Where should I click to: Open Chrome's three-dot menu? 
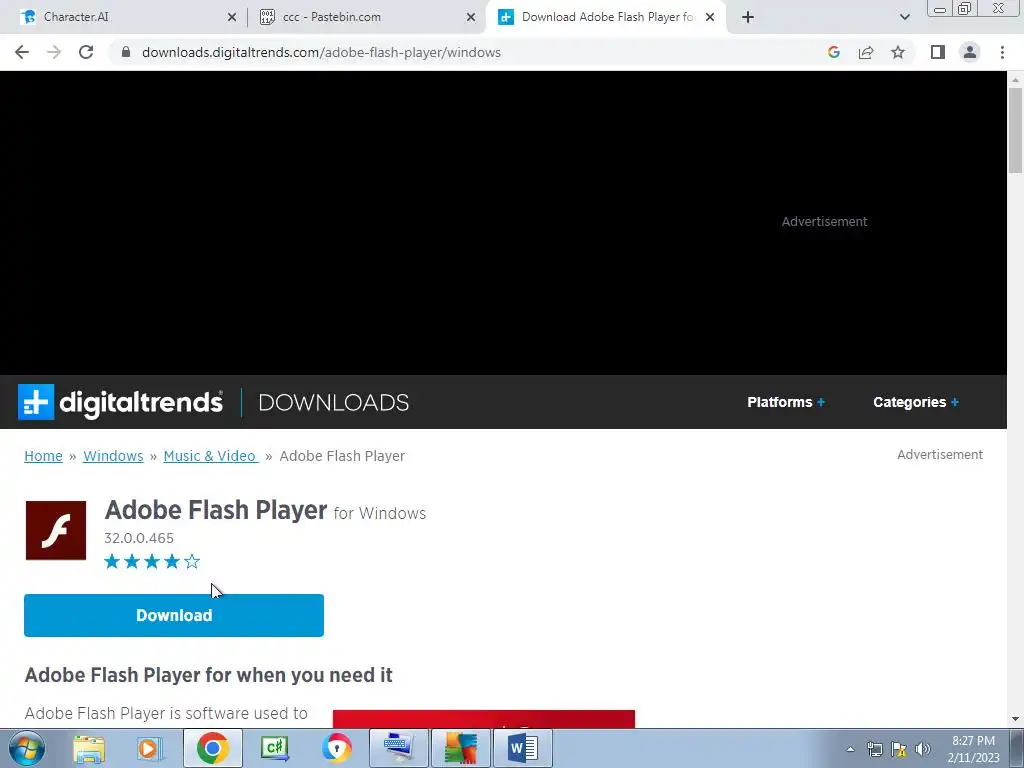click(1002, 52)
